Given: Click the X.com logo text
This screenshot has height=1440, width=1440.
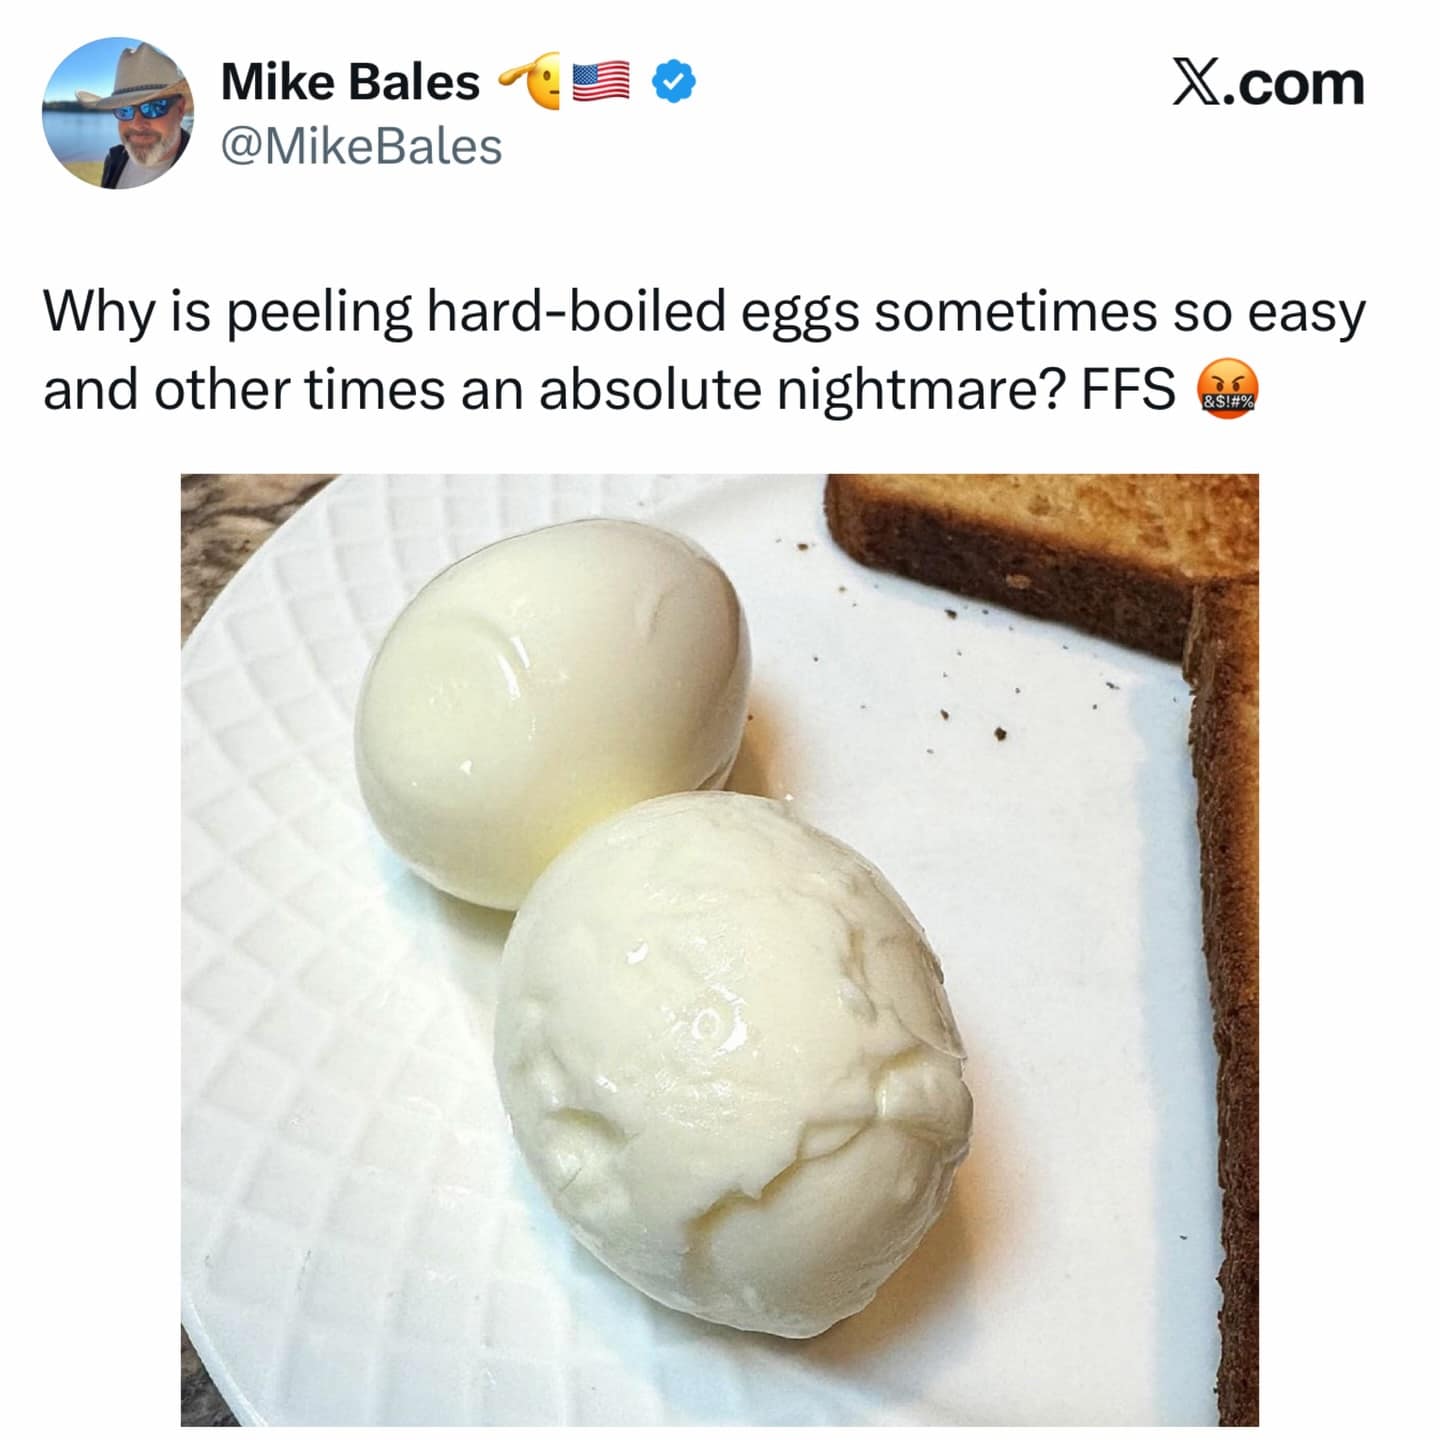Looking at the screenshot, I should point(1267,83).
